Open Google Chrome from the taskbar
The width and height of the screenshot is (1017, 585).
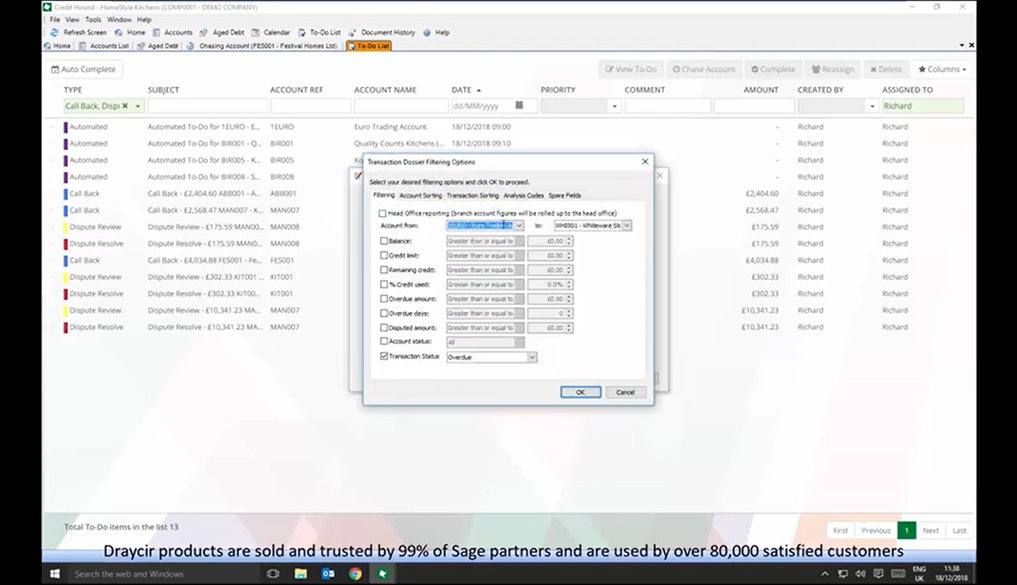click(x=355, y=573)
